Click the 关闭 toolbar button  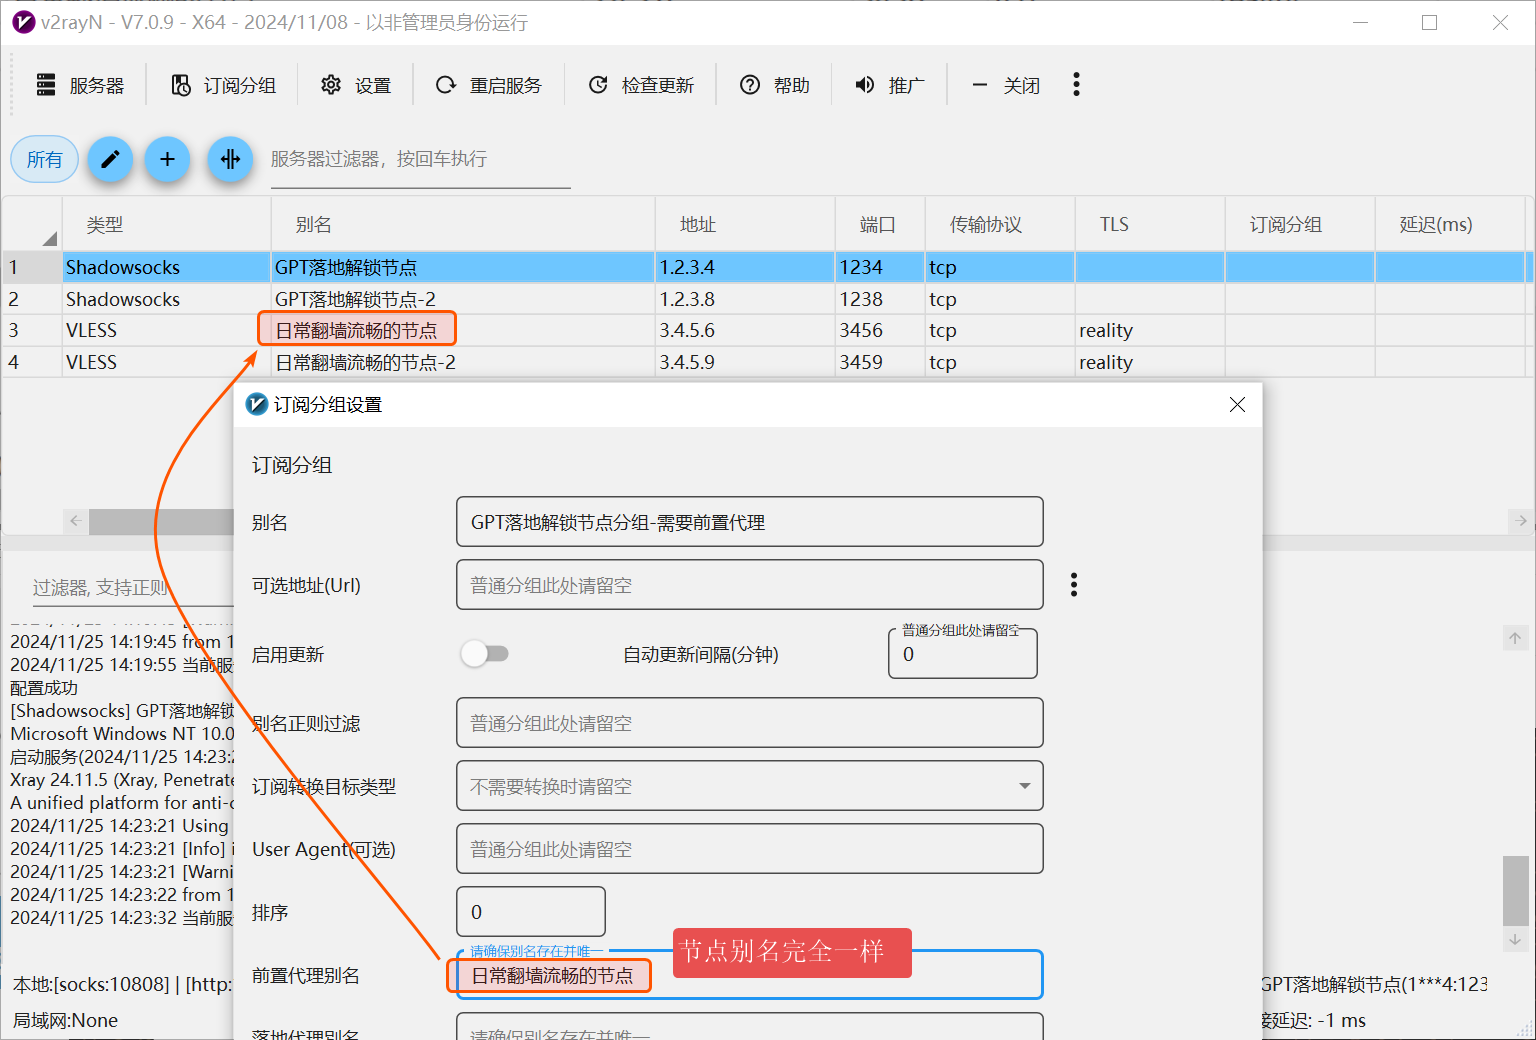(1006, 86)
